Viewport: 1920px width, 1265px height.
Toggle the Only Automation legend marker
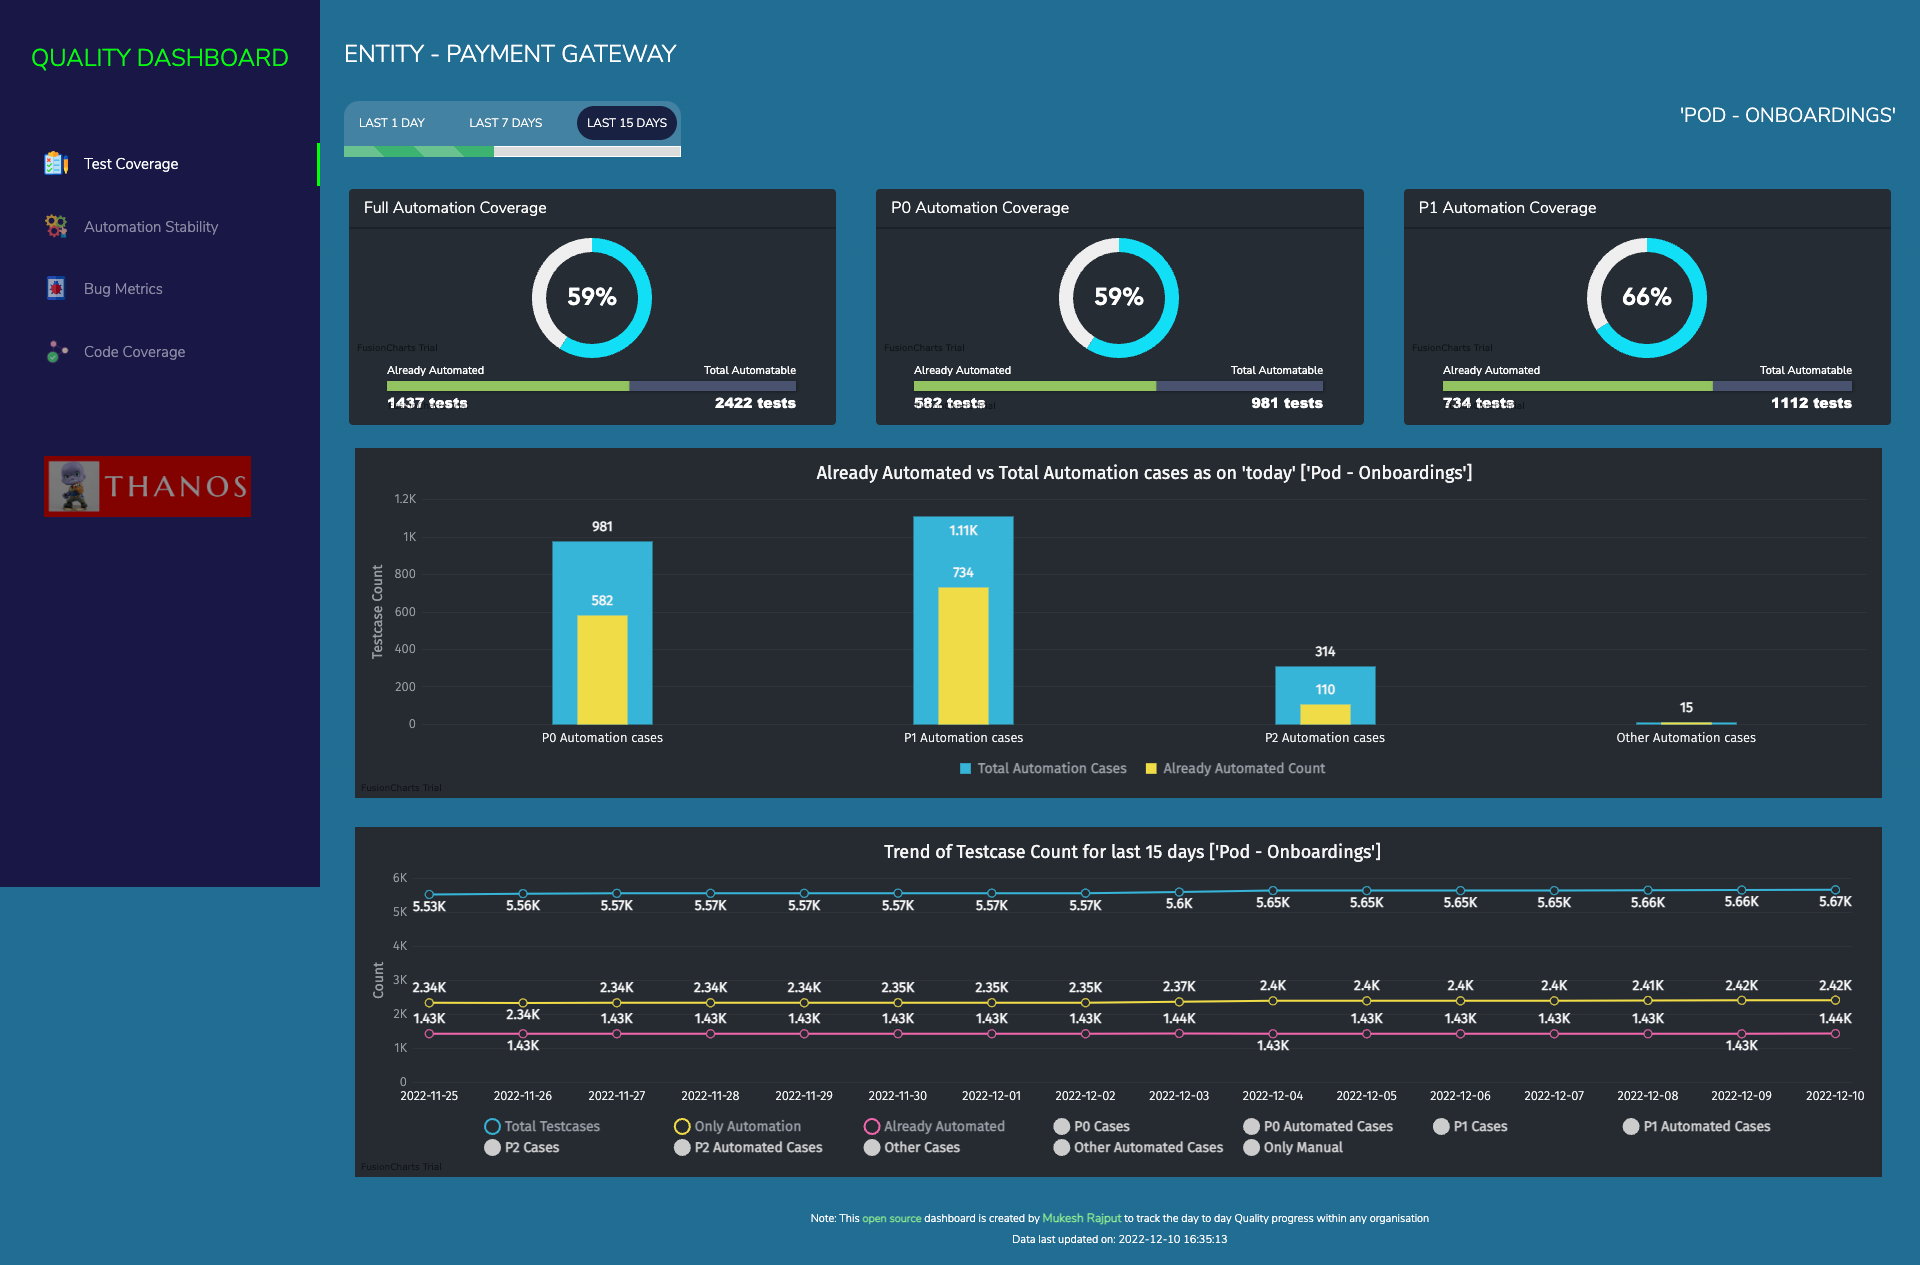682,1126
